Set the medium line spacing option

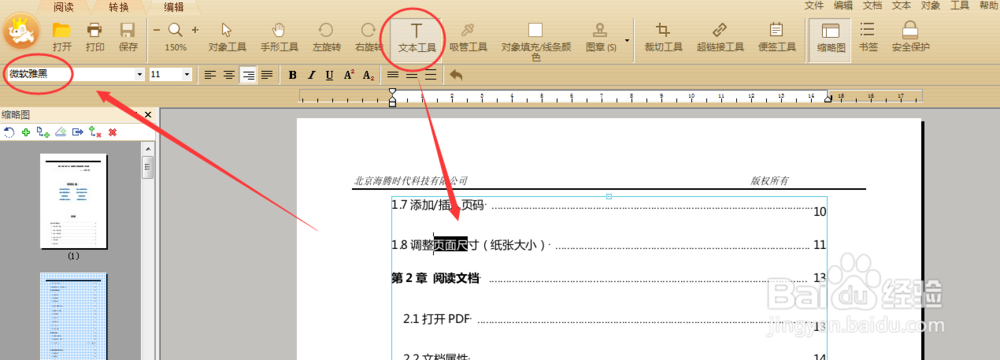coord(412,75)
